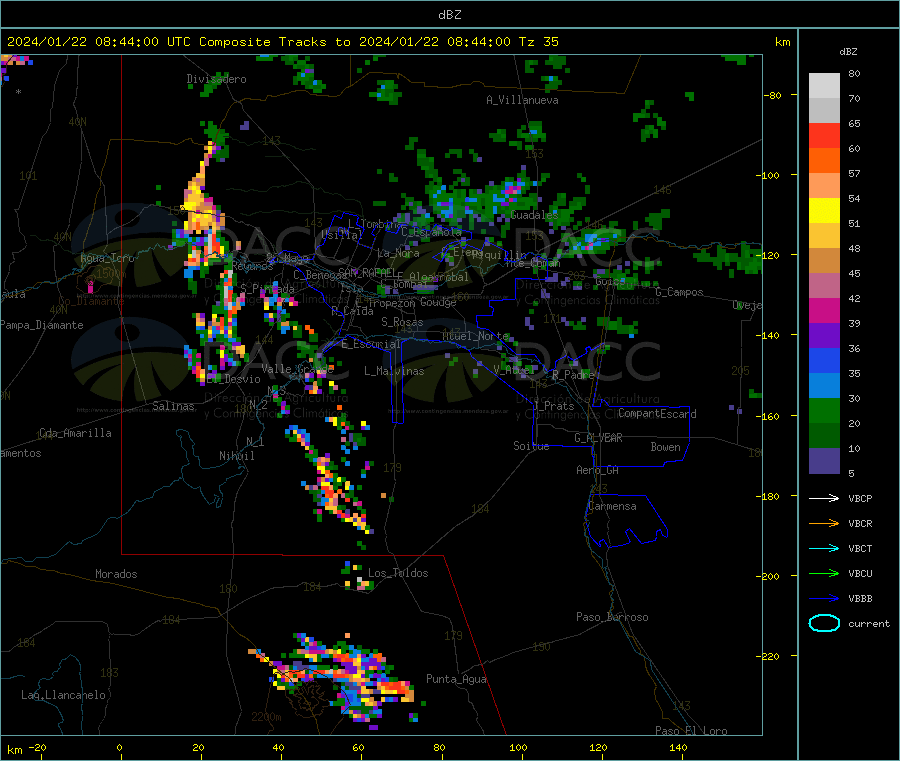The image size is (900, 761).
Task: Select the red 65 dBZ color swatch
Action: 824,135
